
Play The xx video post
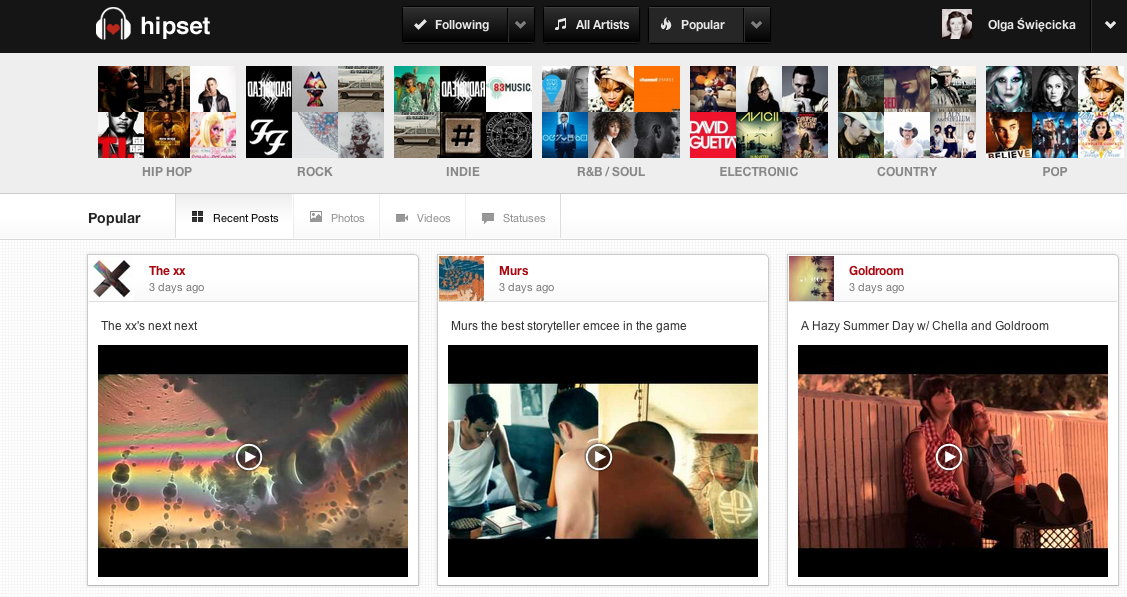coord(249,457)
